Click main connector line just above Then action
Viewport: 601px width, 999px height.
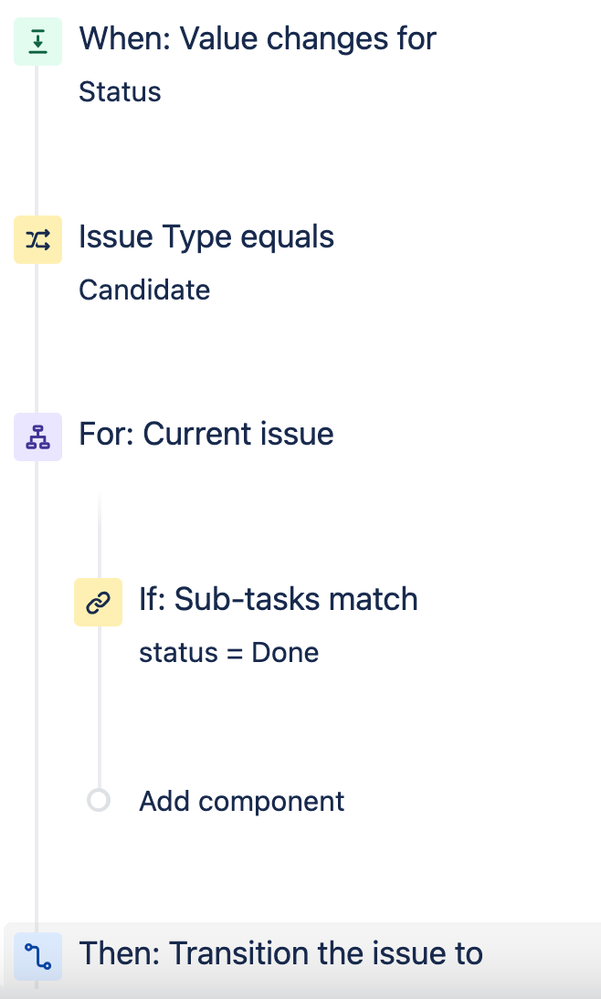coord(38,890)
